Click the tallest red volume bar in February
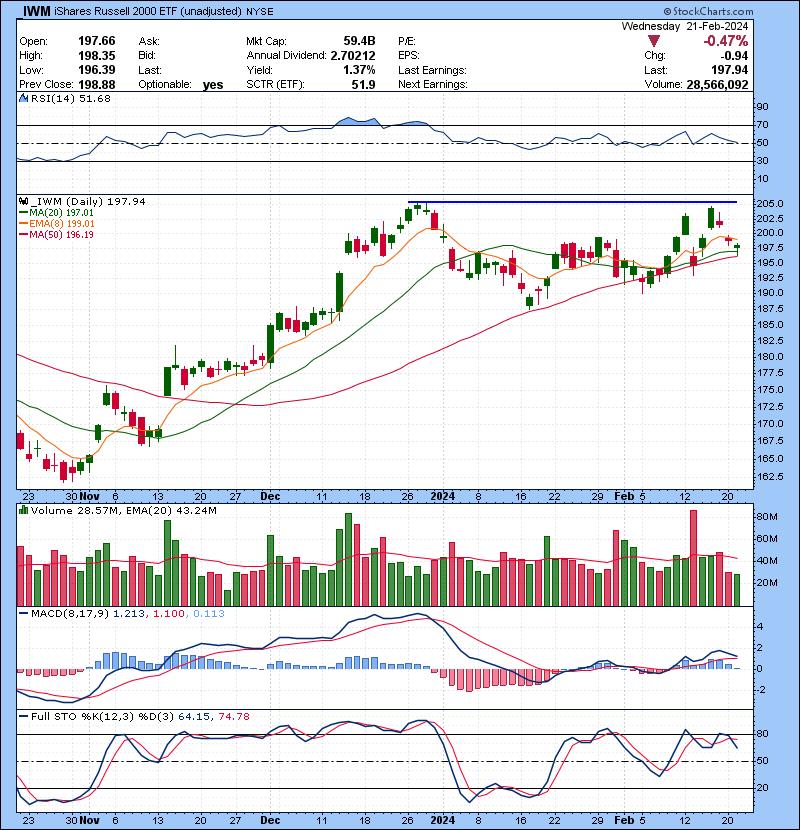Screen dimensions: 800x830 point(694,558)
